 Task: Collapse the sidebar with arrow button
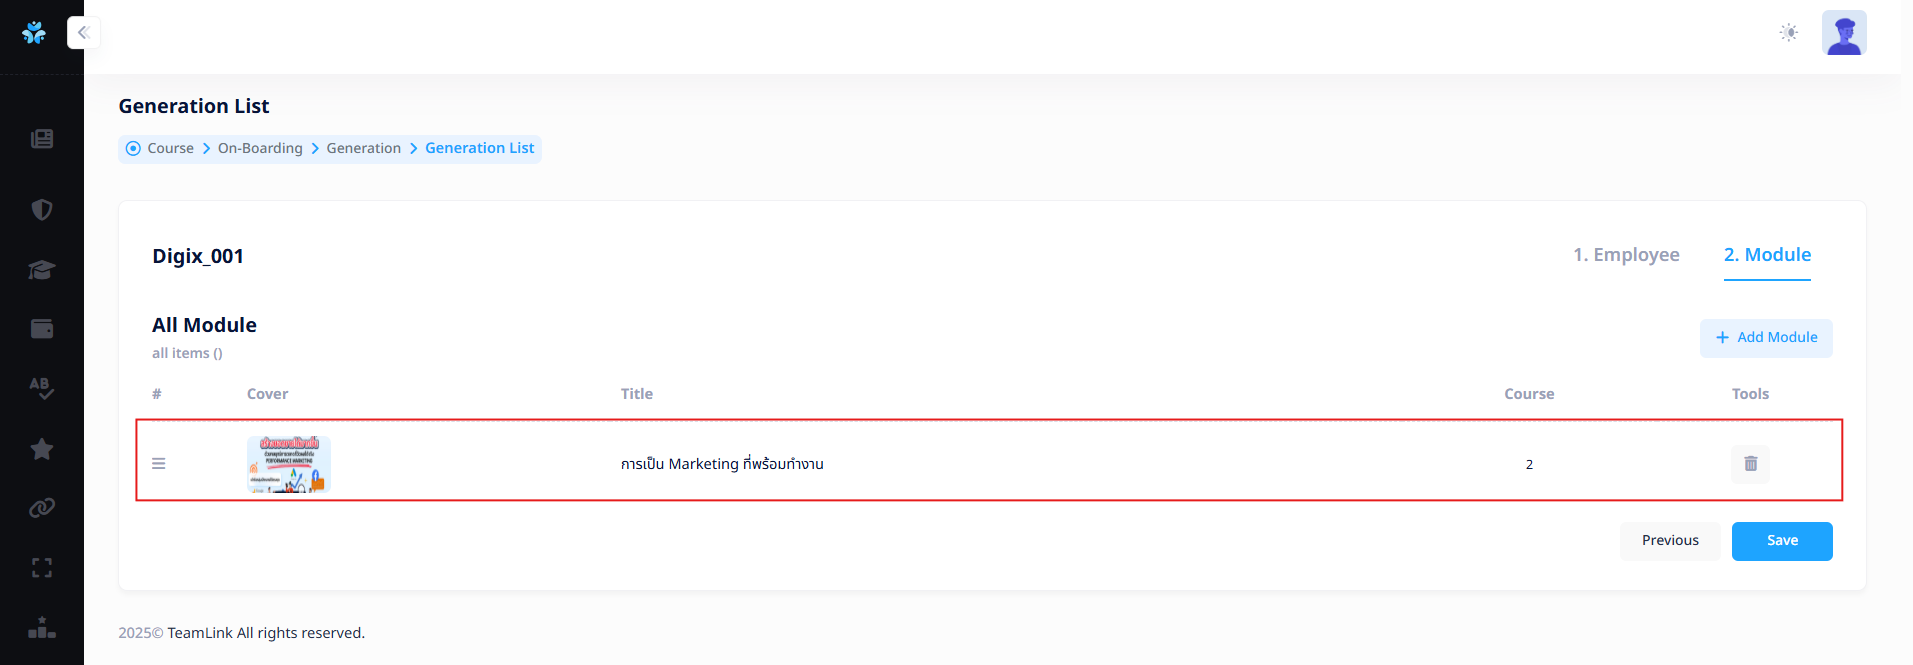(x=83, y=33)
